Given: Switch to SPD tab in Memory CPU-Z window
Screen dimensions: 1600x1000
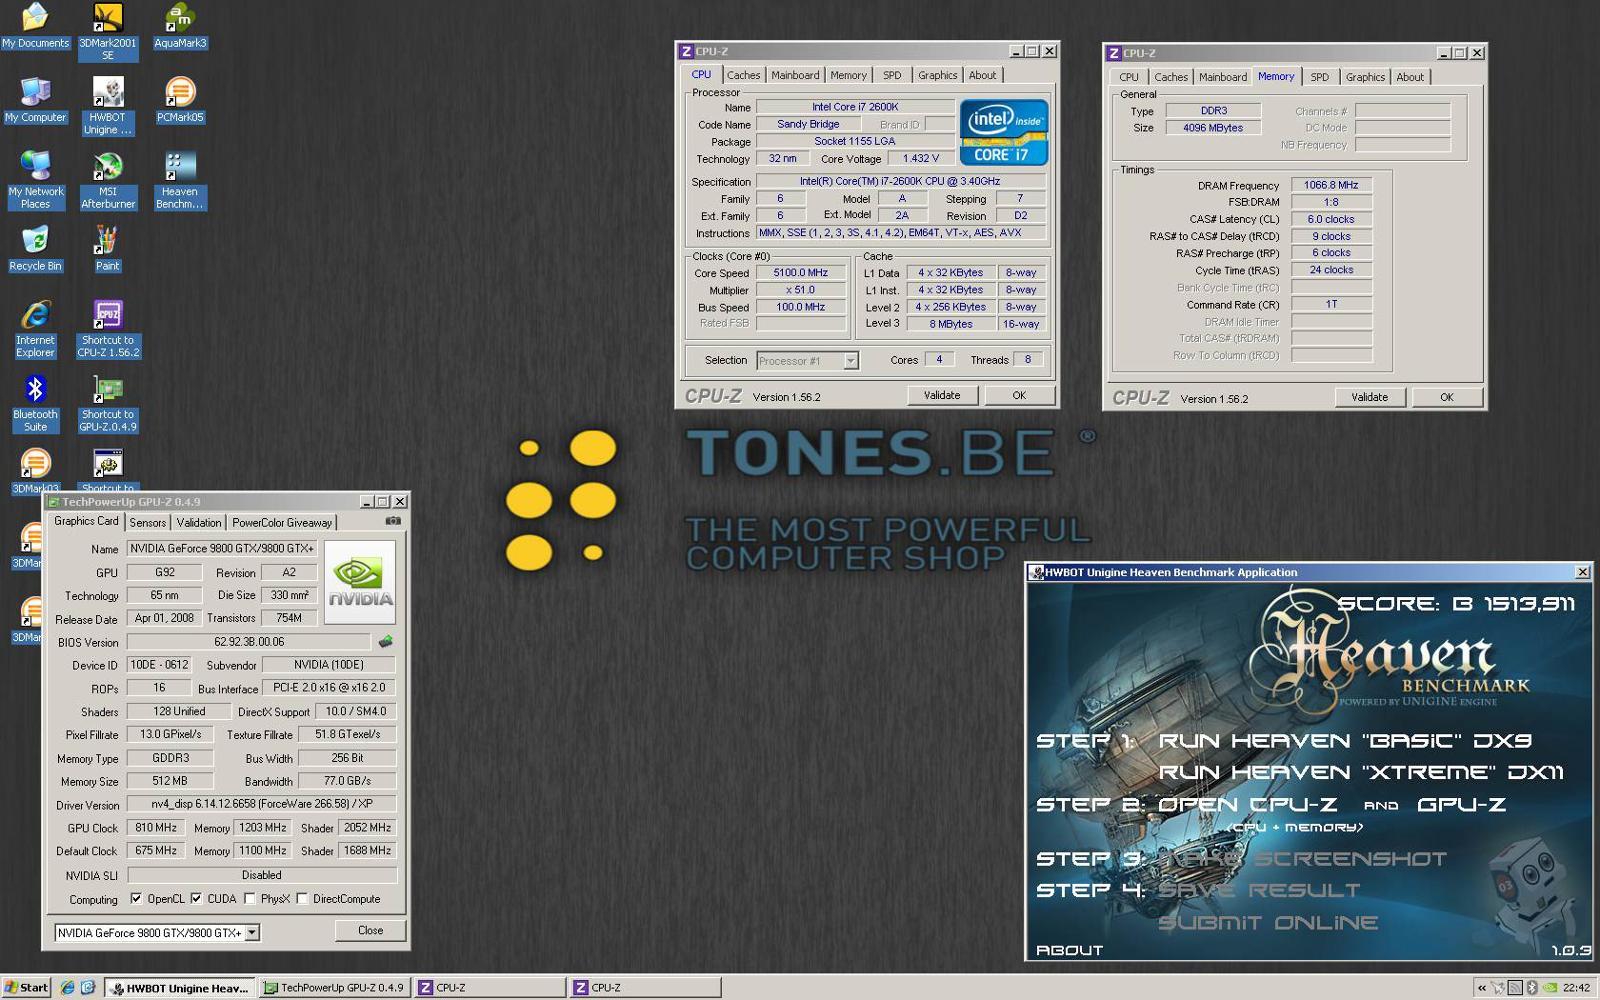Looking at the screenshot, I should [x=1320, y=77].
